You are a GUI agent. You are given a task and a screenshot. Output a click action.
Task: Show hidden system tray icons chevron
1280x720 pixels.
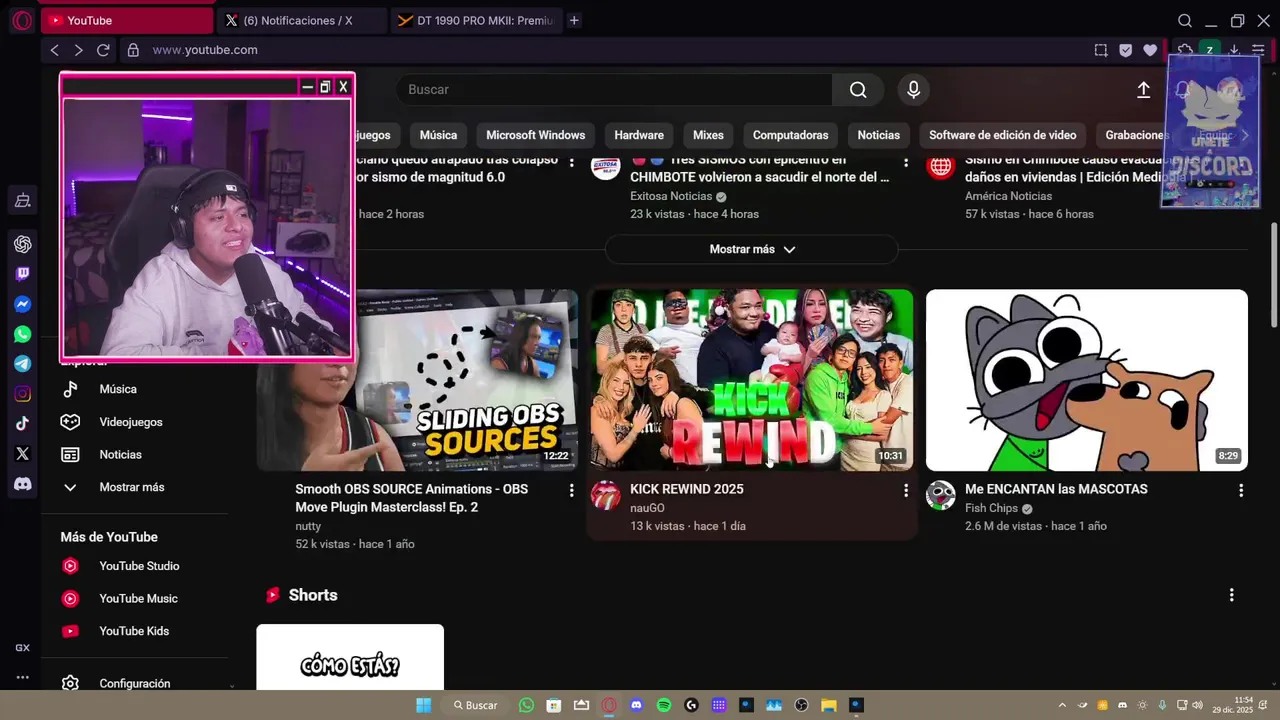pos(1062,705)
